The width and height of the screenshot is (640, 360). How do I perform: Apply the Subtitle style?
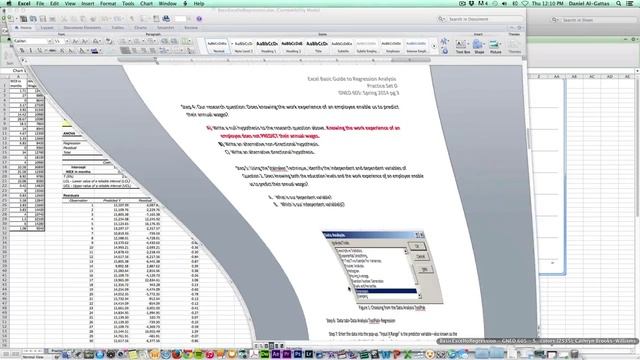pyautogui.click(x=342, y=46)
